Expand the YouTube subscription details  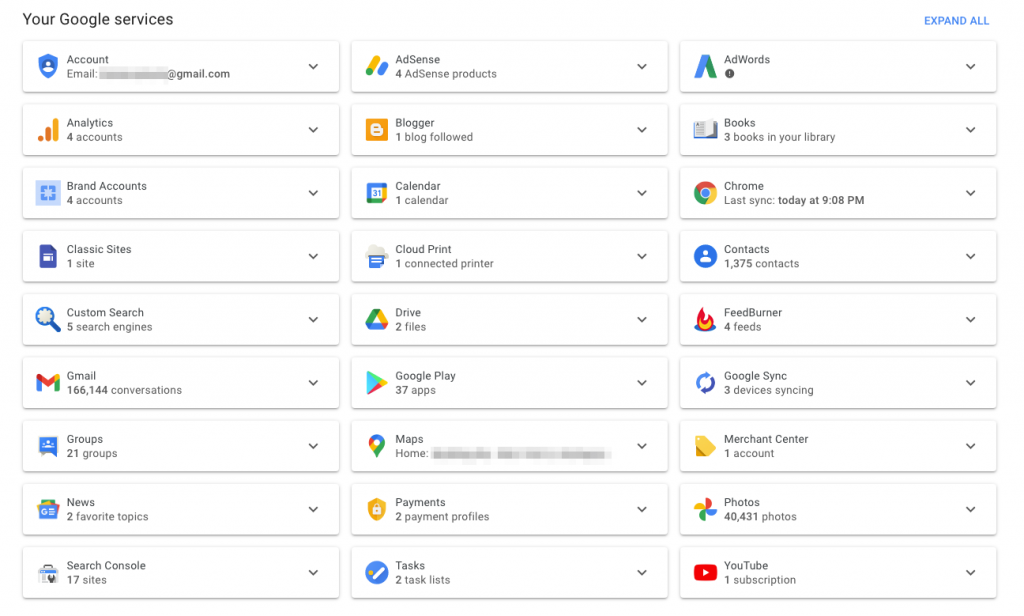pos(970,572)
